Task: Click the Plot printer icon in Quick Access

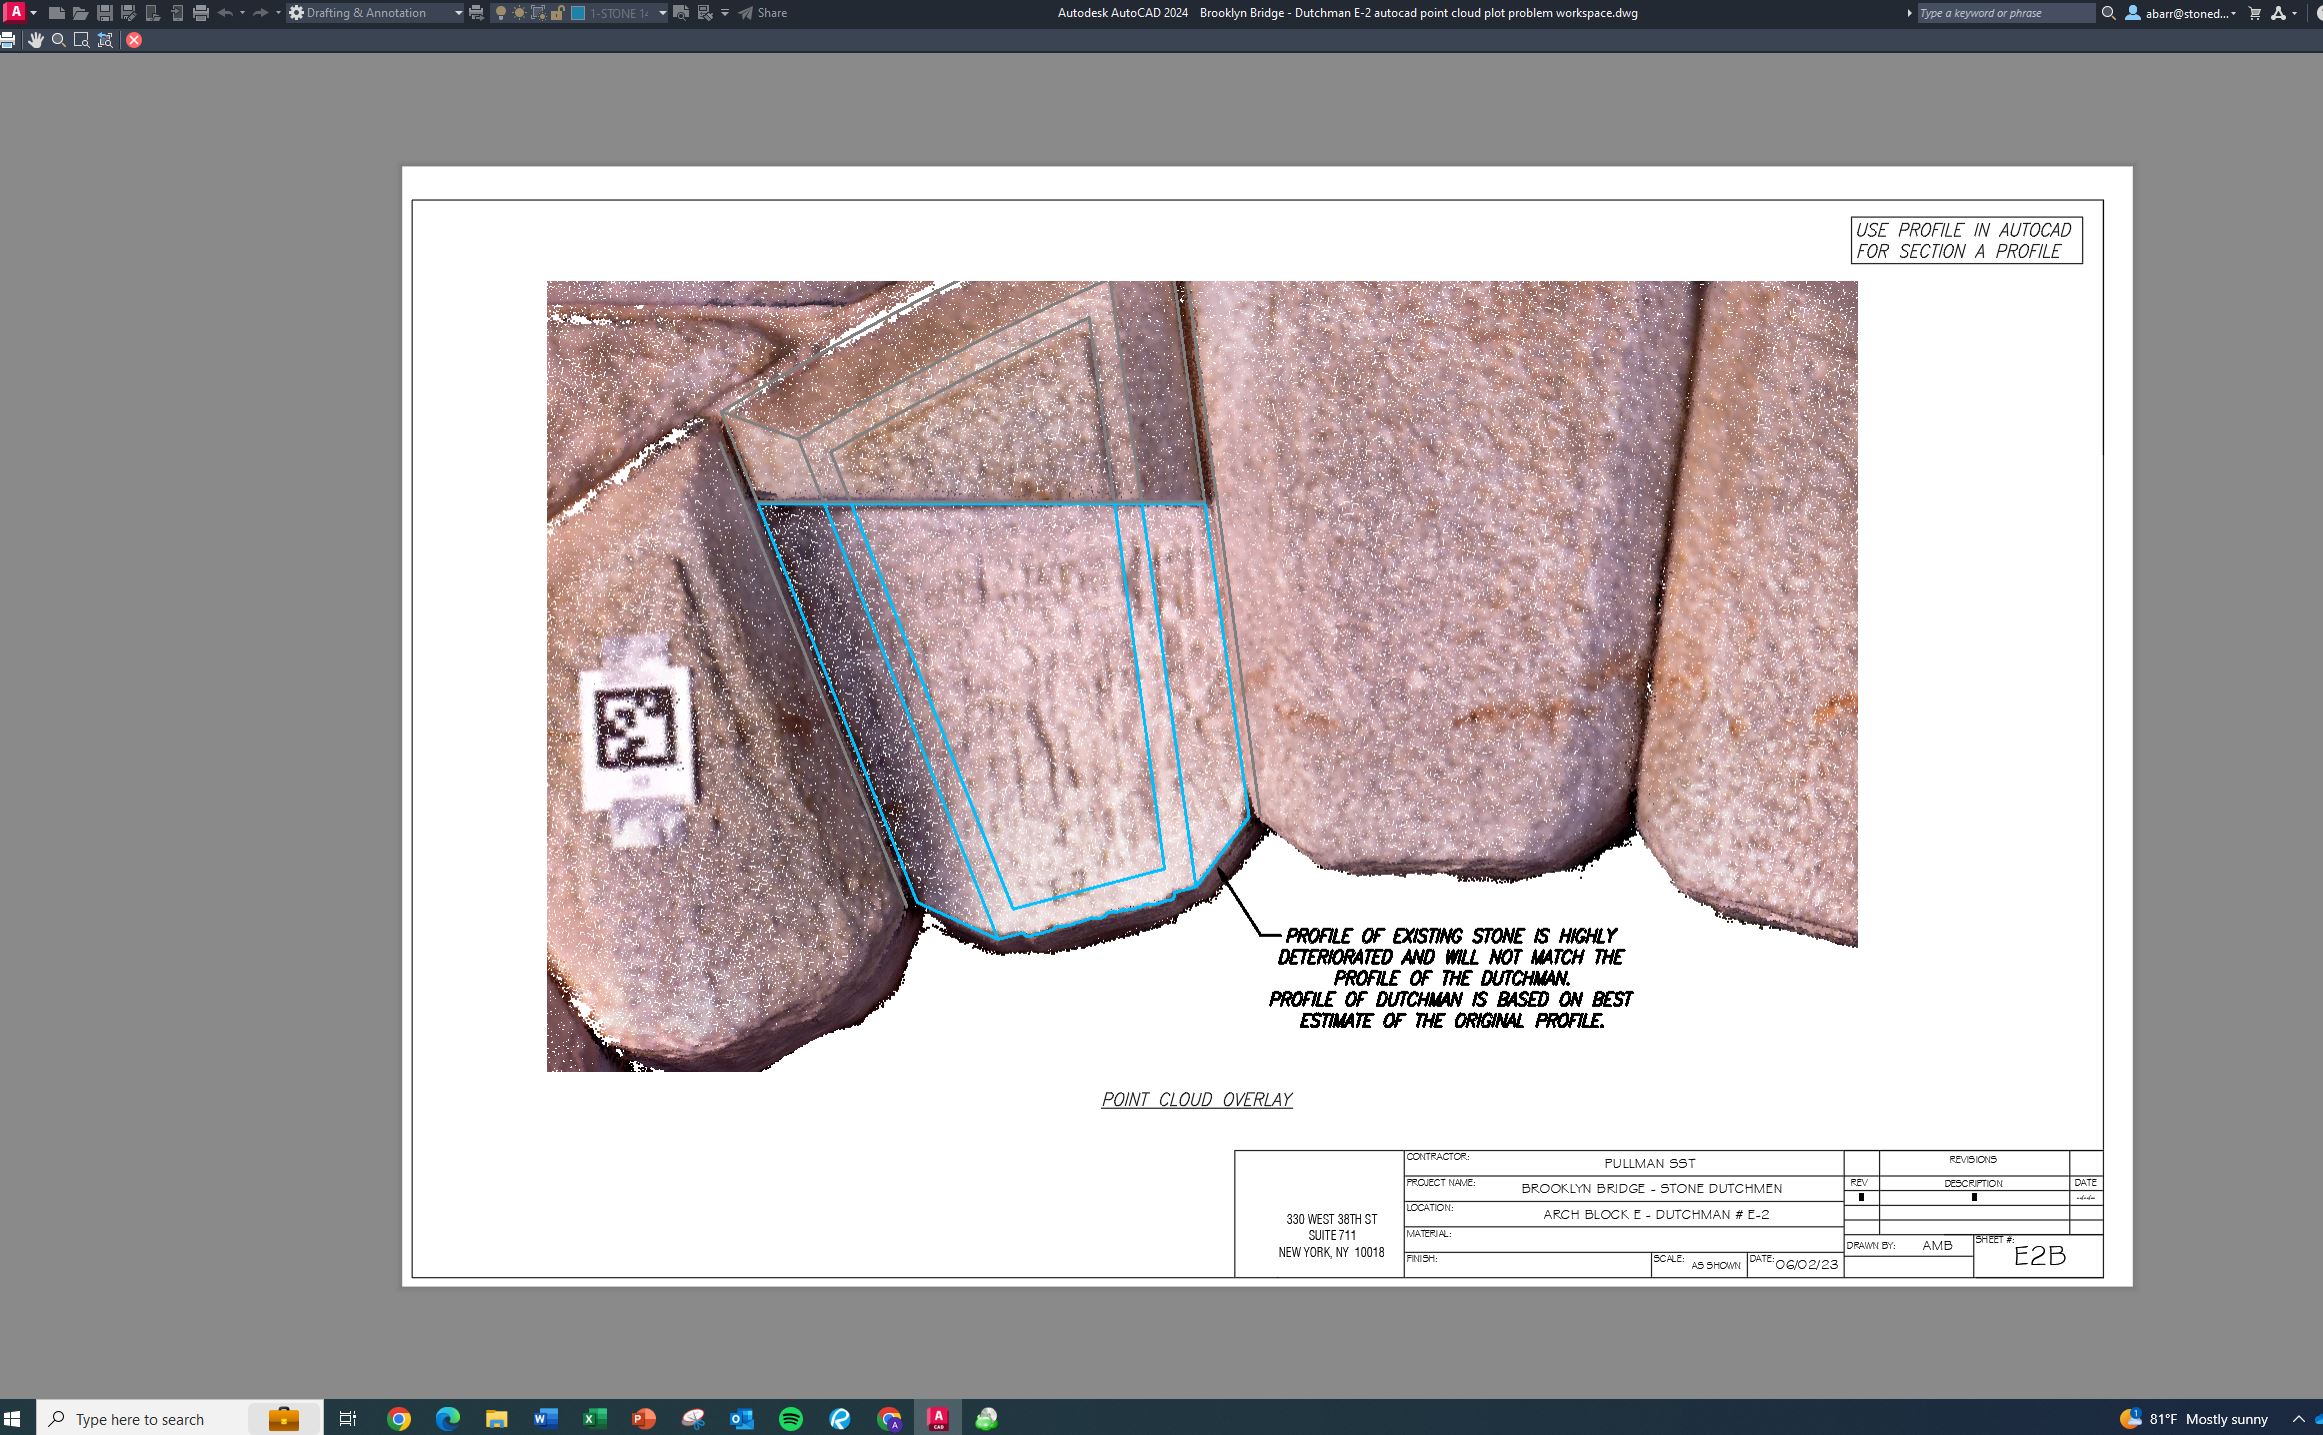Action: pyautogui.click(x=201, y=13)
